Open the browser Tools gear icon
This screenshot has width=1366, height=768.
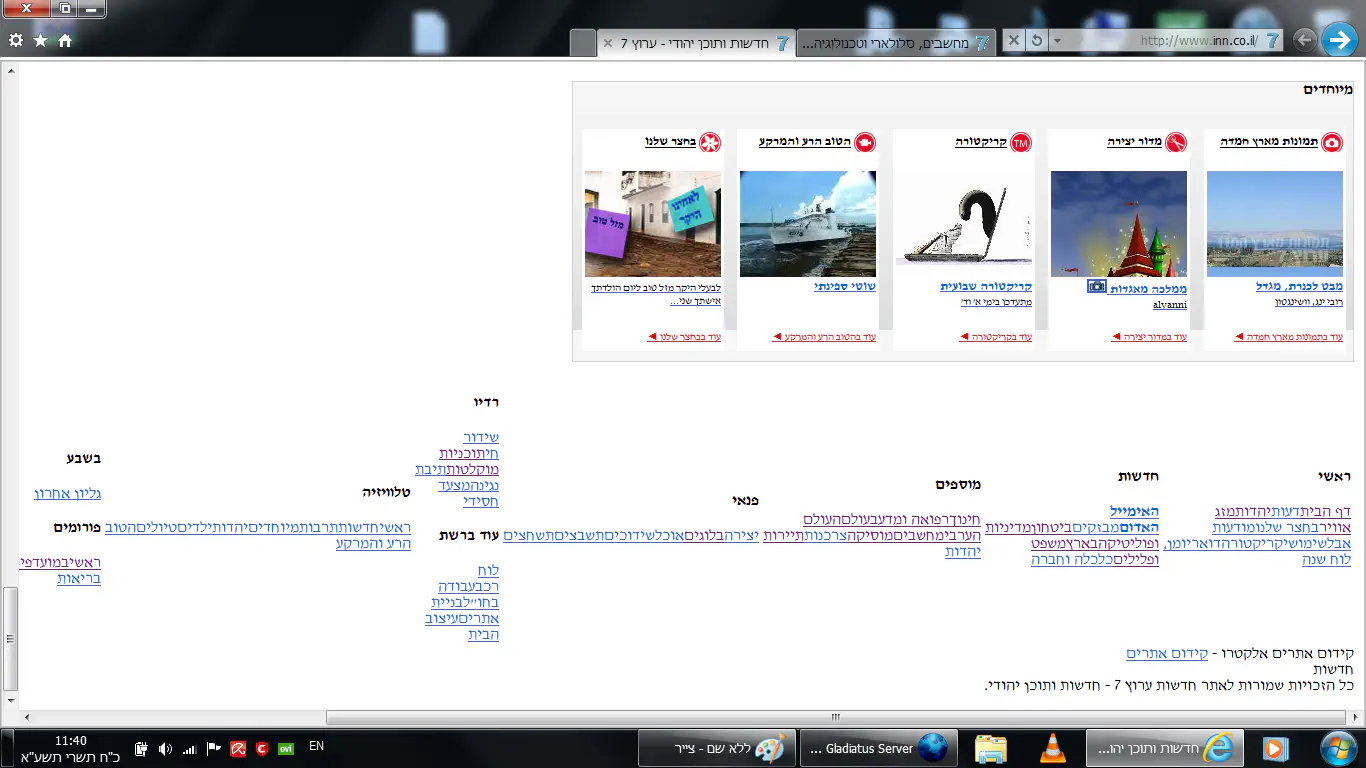click(16, 40)
